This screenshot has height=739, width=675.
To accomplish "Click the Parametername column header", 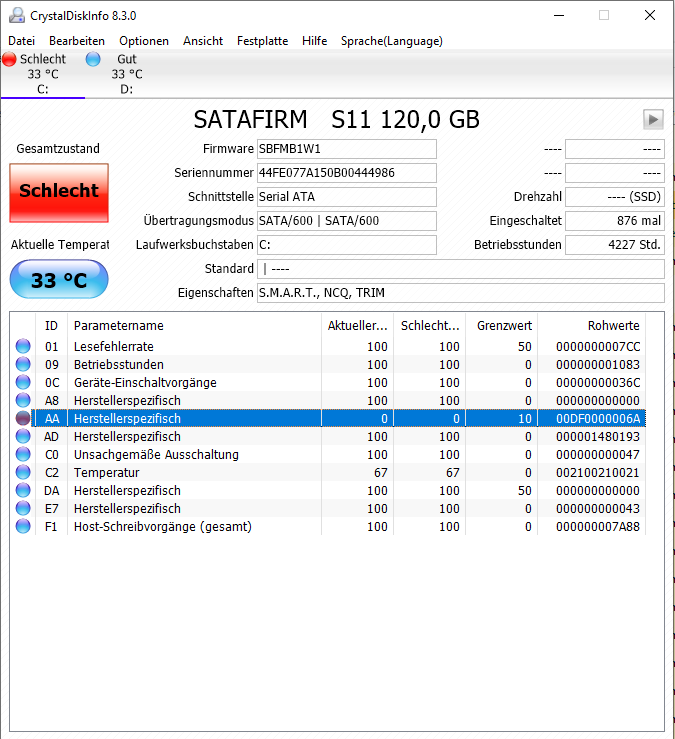I will coord(194,326).
